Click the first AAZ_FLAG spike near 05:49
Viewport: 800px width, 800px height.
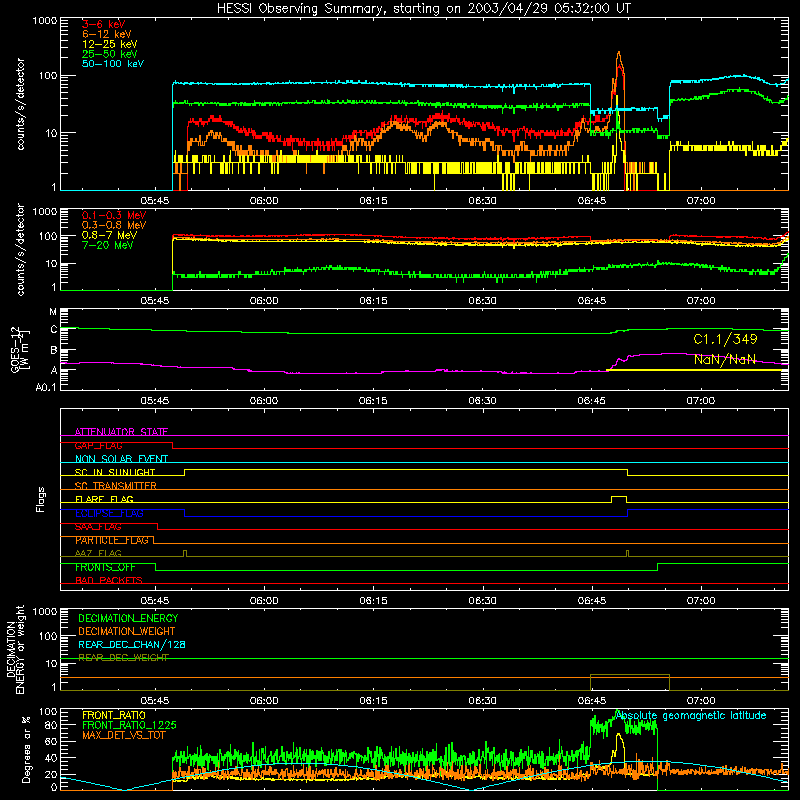tap(185, 553)
